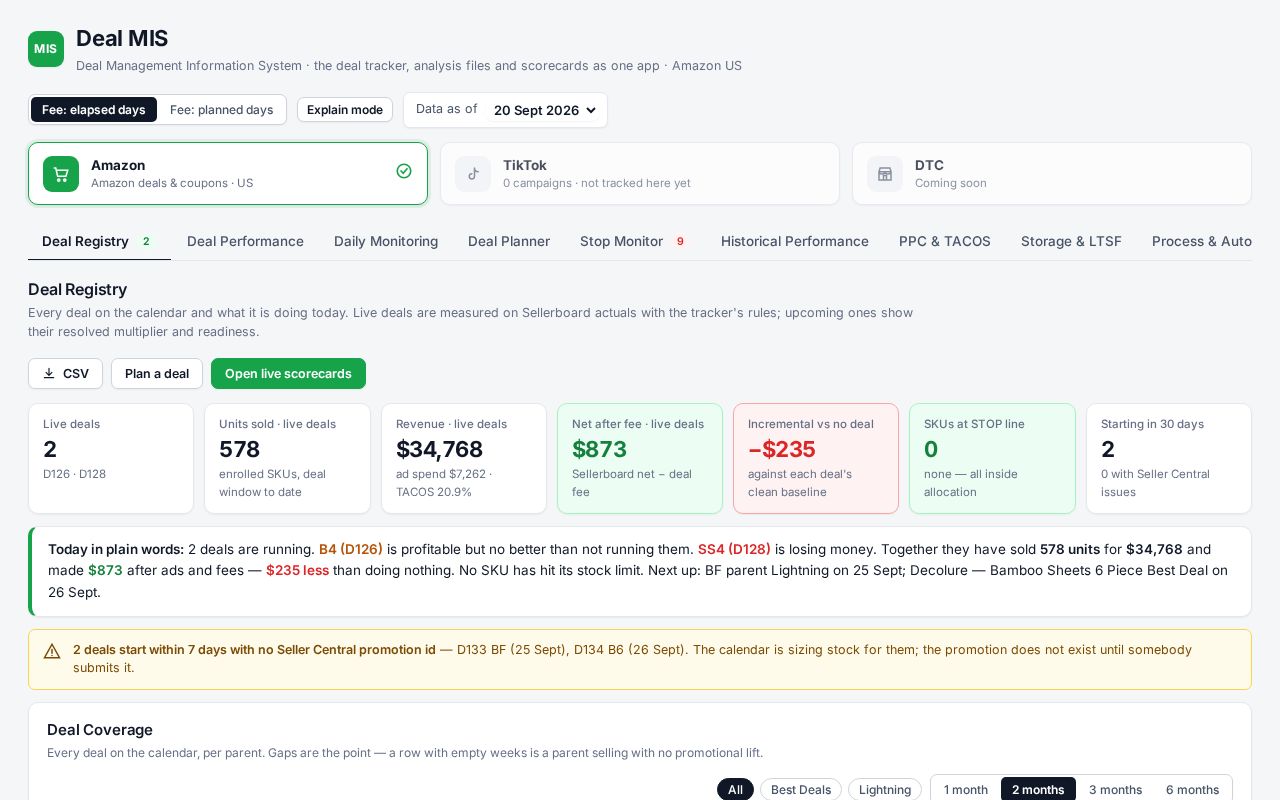The height and width of the screenshot is (800, 1280).
Task: Switch fee mode to planned days
Action: pyautogui.click(x=222, y=110)
